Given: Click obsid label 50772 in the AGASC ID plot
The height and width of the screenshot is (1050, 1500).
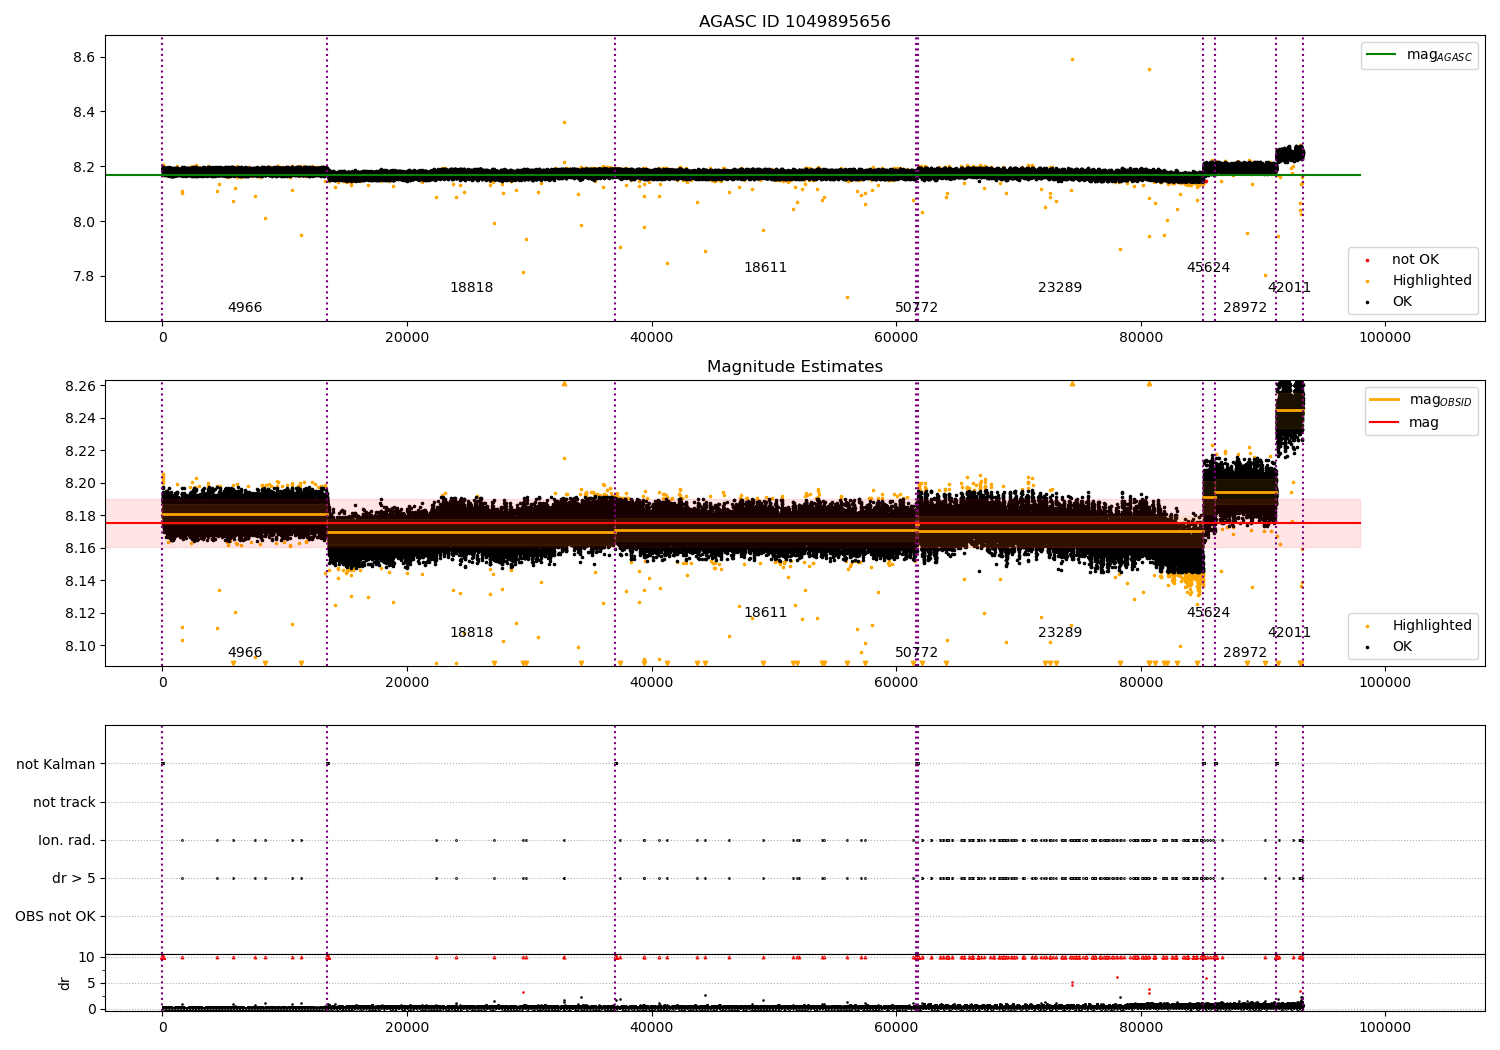Looking at the screenshot, I should pyautogui.click(x=916, y=308).
